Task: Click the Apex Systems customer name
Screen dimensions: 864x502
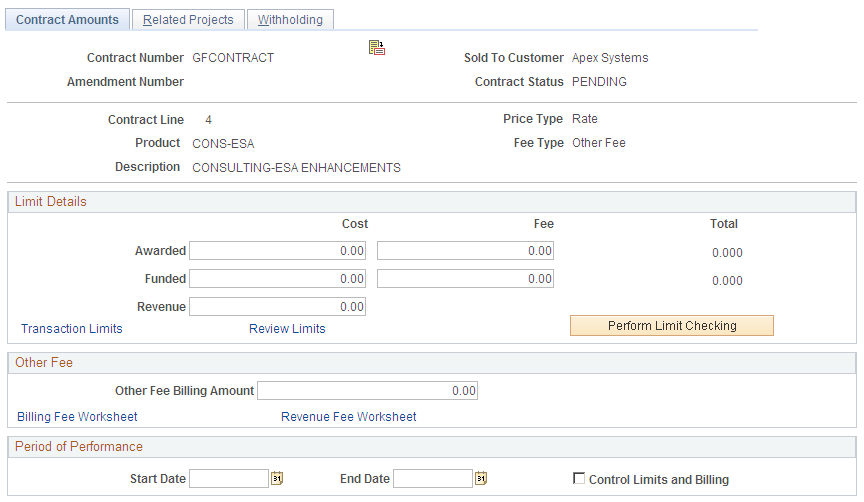Action: click(x=610, y=58)
